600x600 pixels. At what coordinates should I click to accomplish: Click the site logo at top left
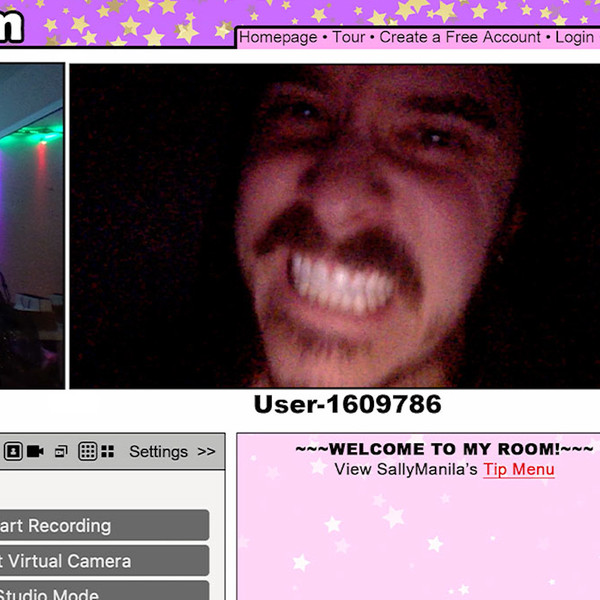(10, 25)
